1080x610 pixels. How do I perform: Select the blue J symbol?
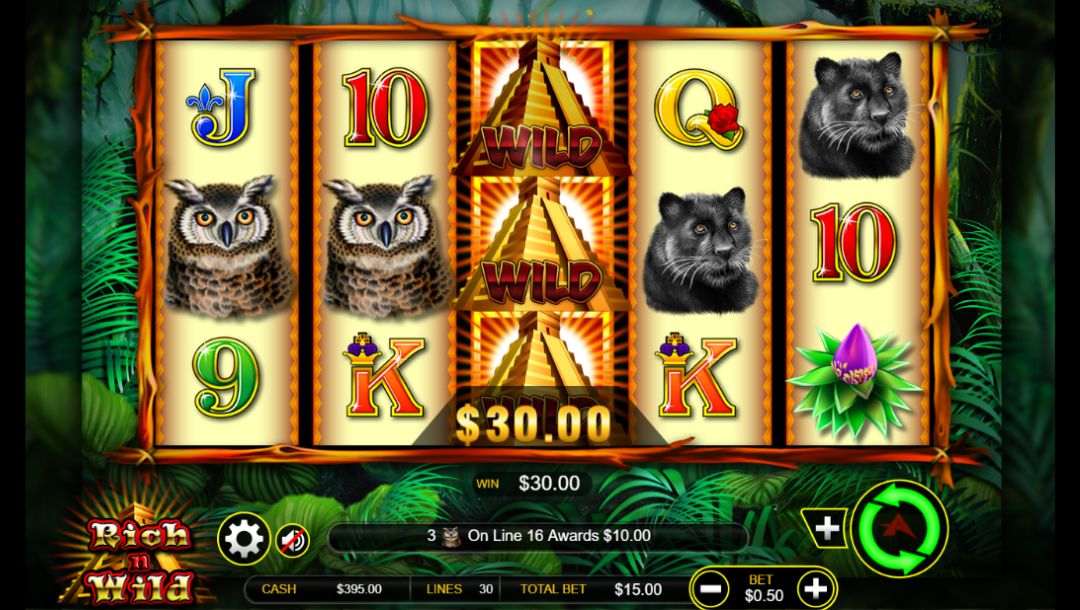(x=222, y=107)
